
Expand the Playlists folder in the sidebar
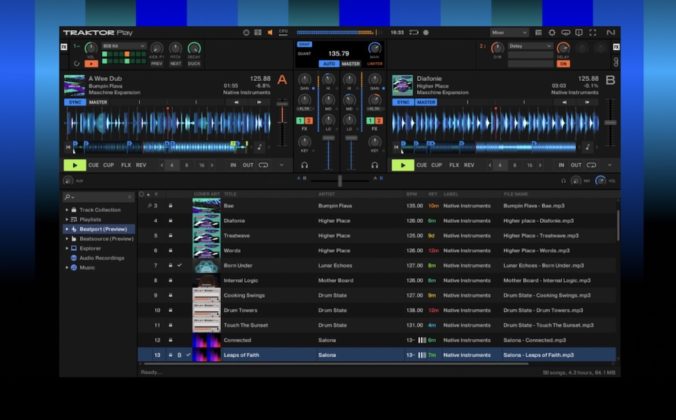click(67, 219)
